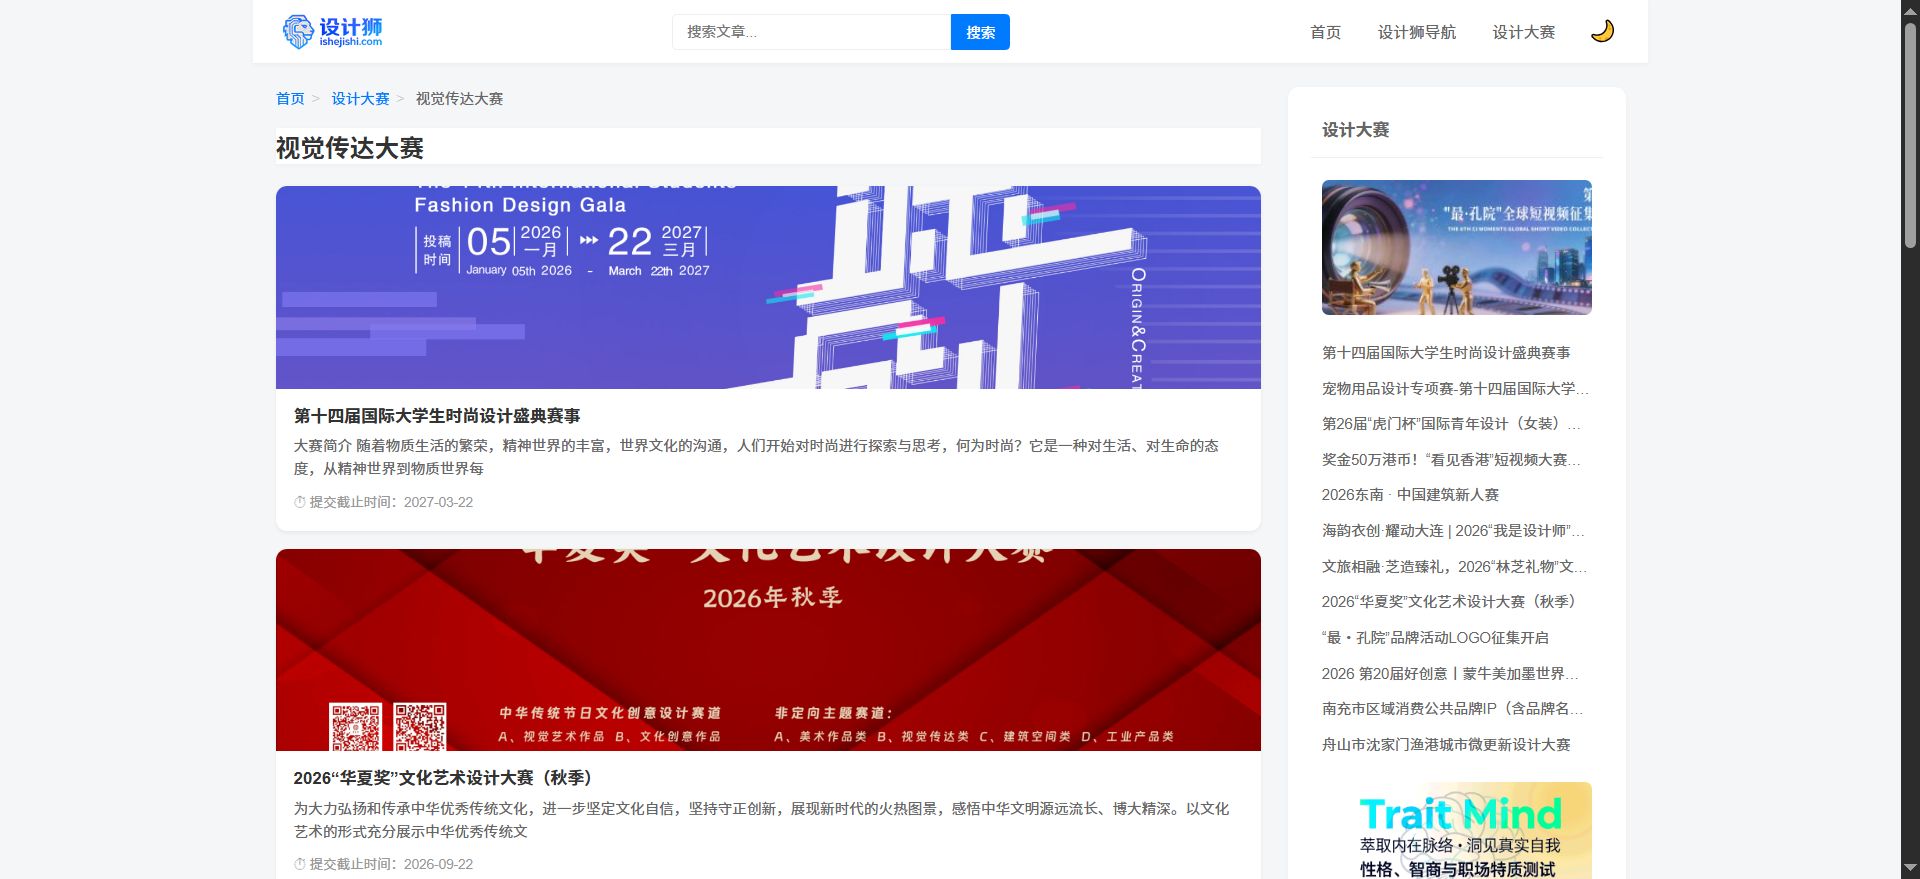Open article 2026"华夏奖"文化艺术设计大赛（秋季）title
The height and width of the screenshot is (879, 1920).
click(446, 778)
